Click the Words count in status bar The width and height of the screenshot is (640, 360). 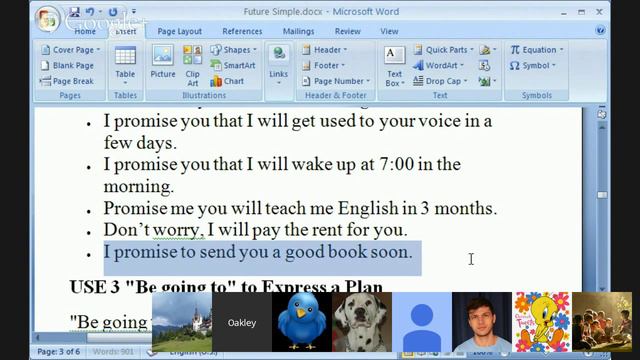point(113,351)
